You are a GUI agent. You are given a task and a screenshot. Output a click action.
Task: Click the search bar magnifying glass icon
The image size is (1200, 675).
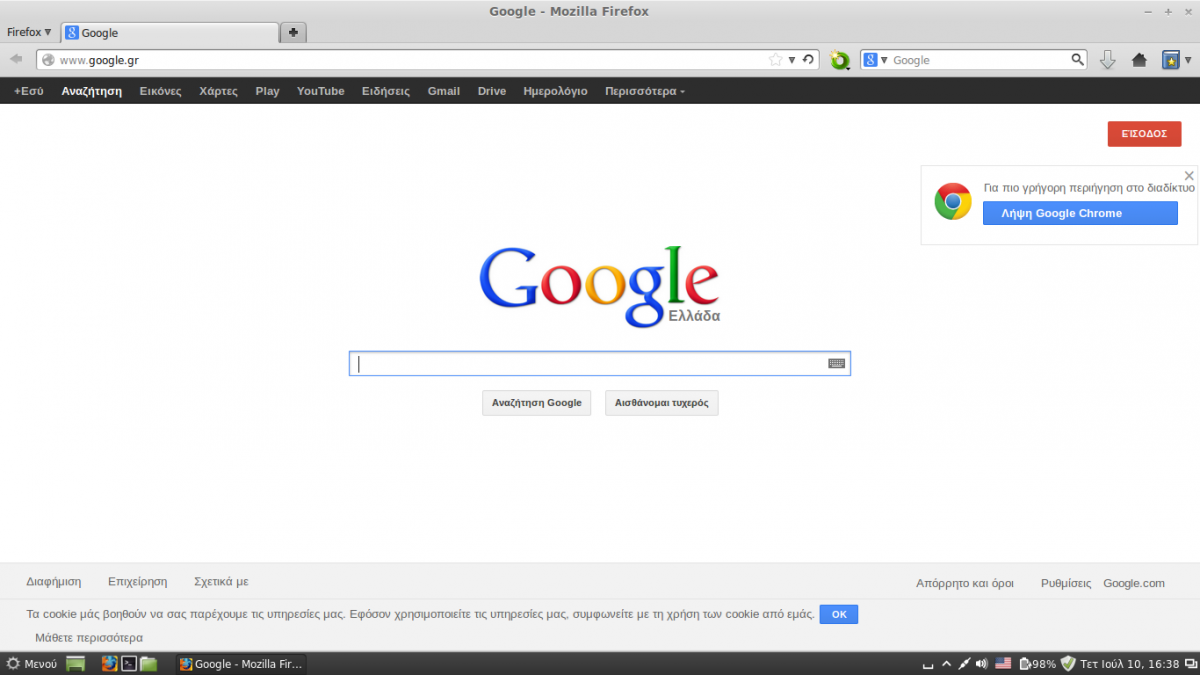pyautogui.click(x=1077, y=60)
